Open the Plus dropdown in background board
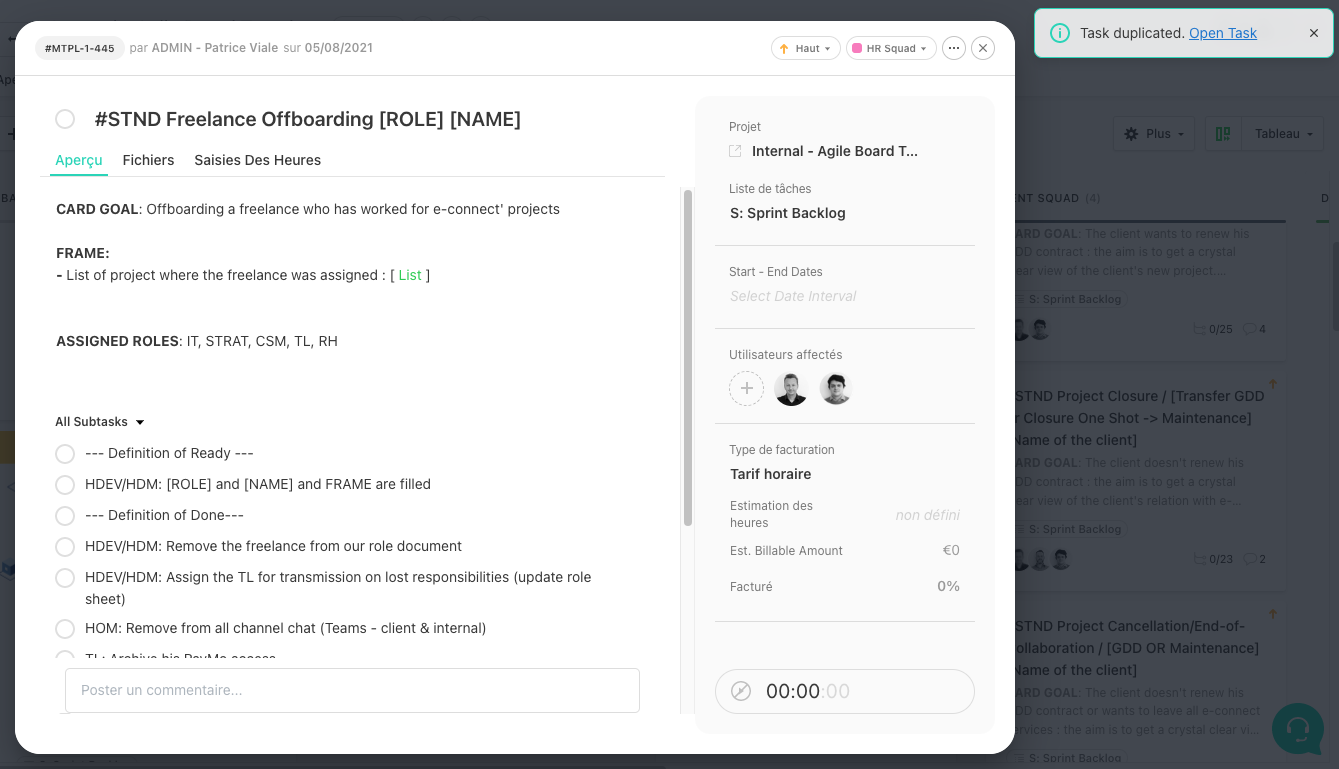This screenshot has height=769, width=1339. [1156, 134]
